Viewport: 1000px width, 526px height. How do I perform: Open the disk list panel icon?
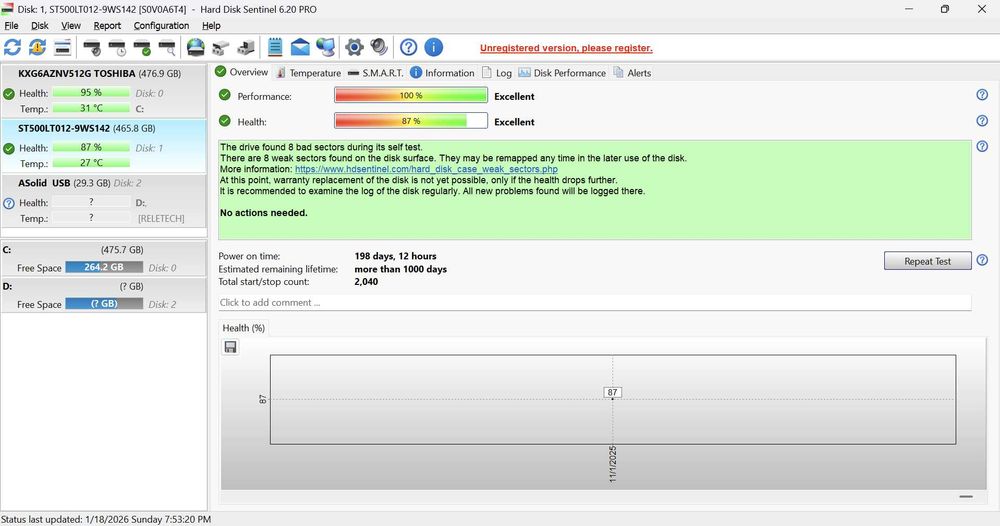62,47
